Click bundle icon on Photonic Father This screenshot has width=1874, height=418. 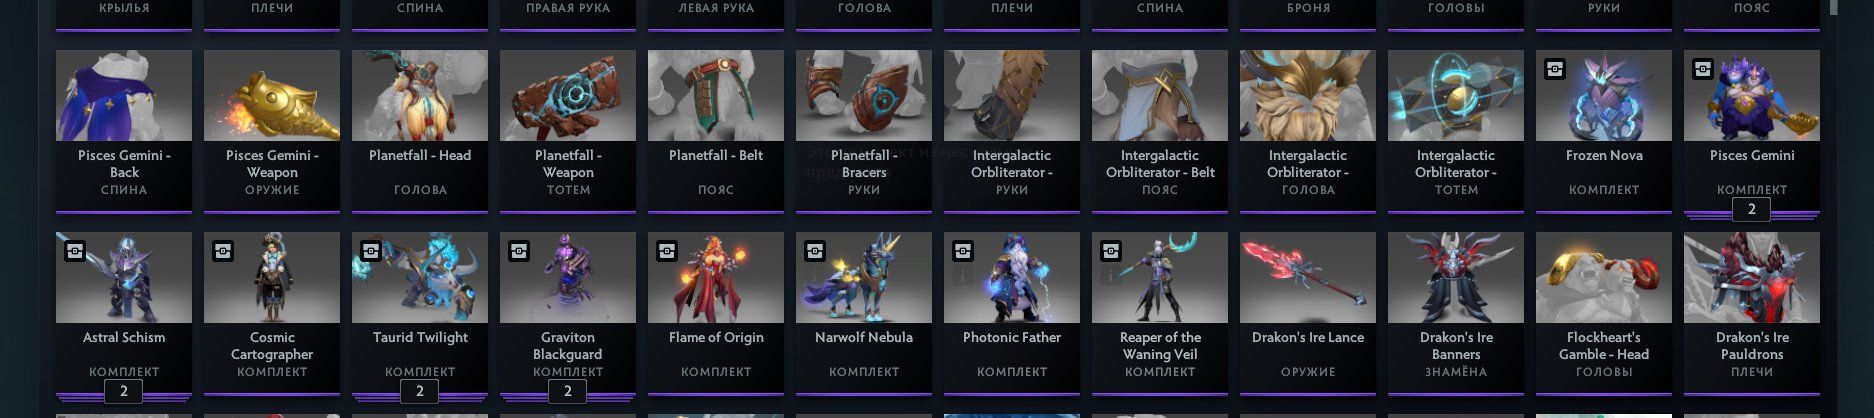pos(962,251)
